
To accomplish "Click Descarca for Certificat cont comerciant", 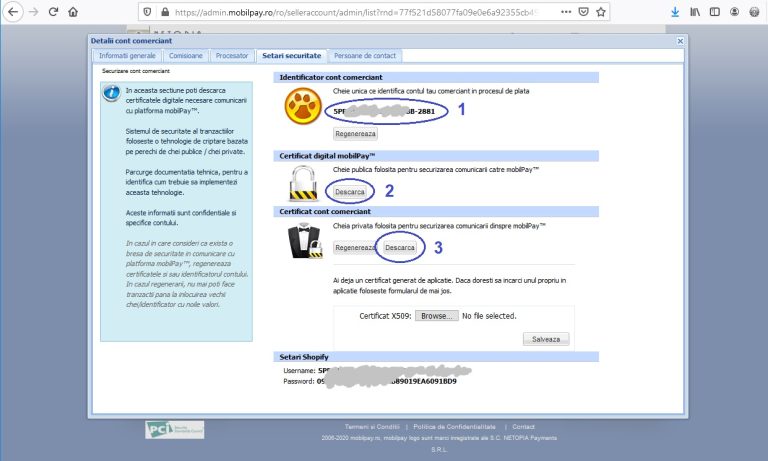I will pyautogui.click(x=400, y=248).
